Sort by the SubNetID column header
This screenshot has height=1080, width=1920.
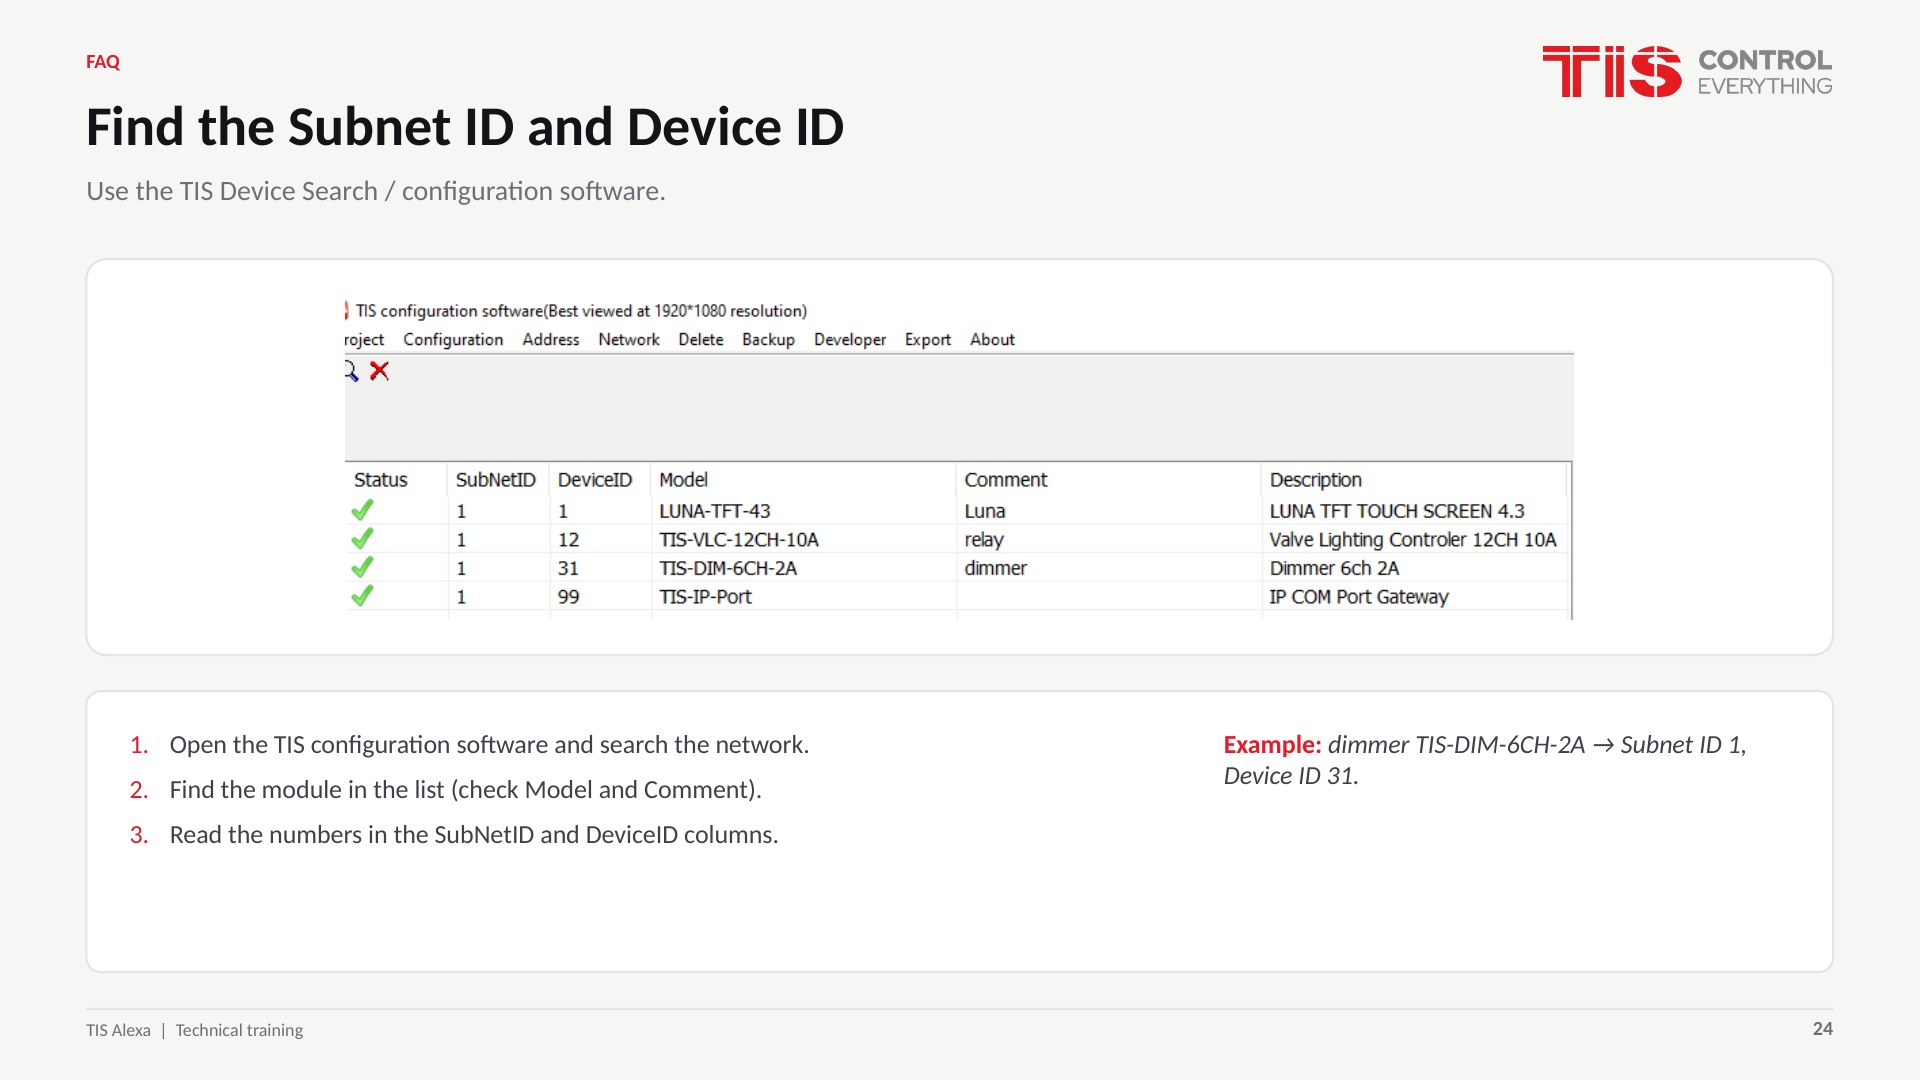[x=498, y=480]
